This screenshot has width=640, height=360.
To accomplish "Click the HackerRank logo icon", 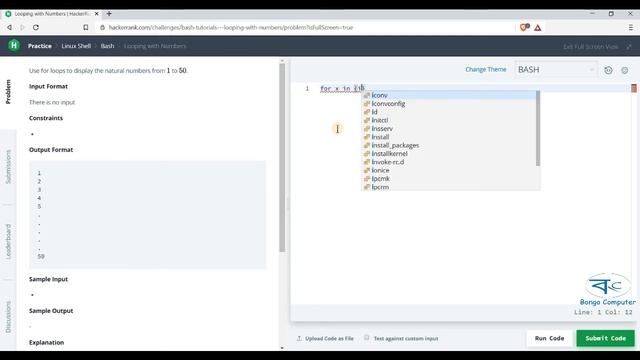I will (x=14, y=45).
